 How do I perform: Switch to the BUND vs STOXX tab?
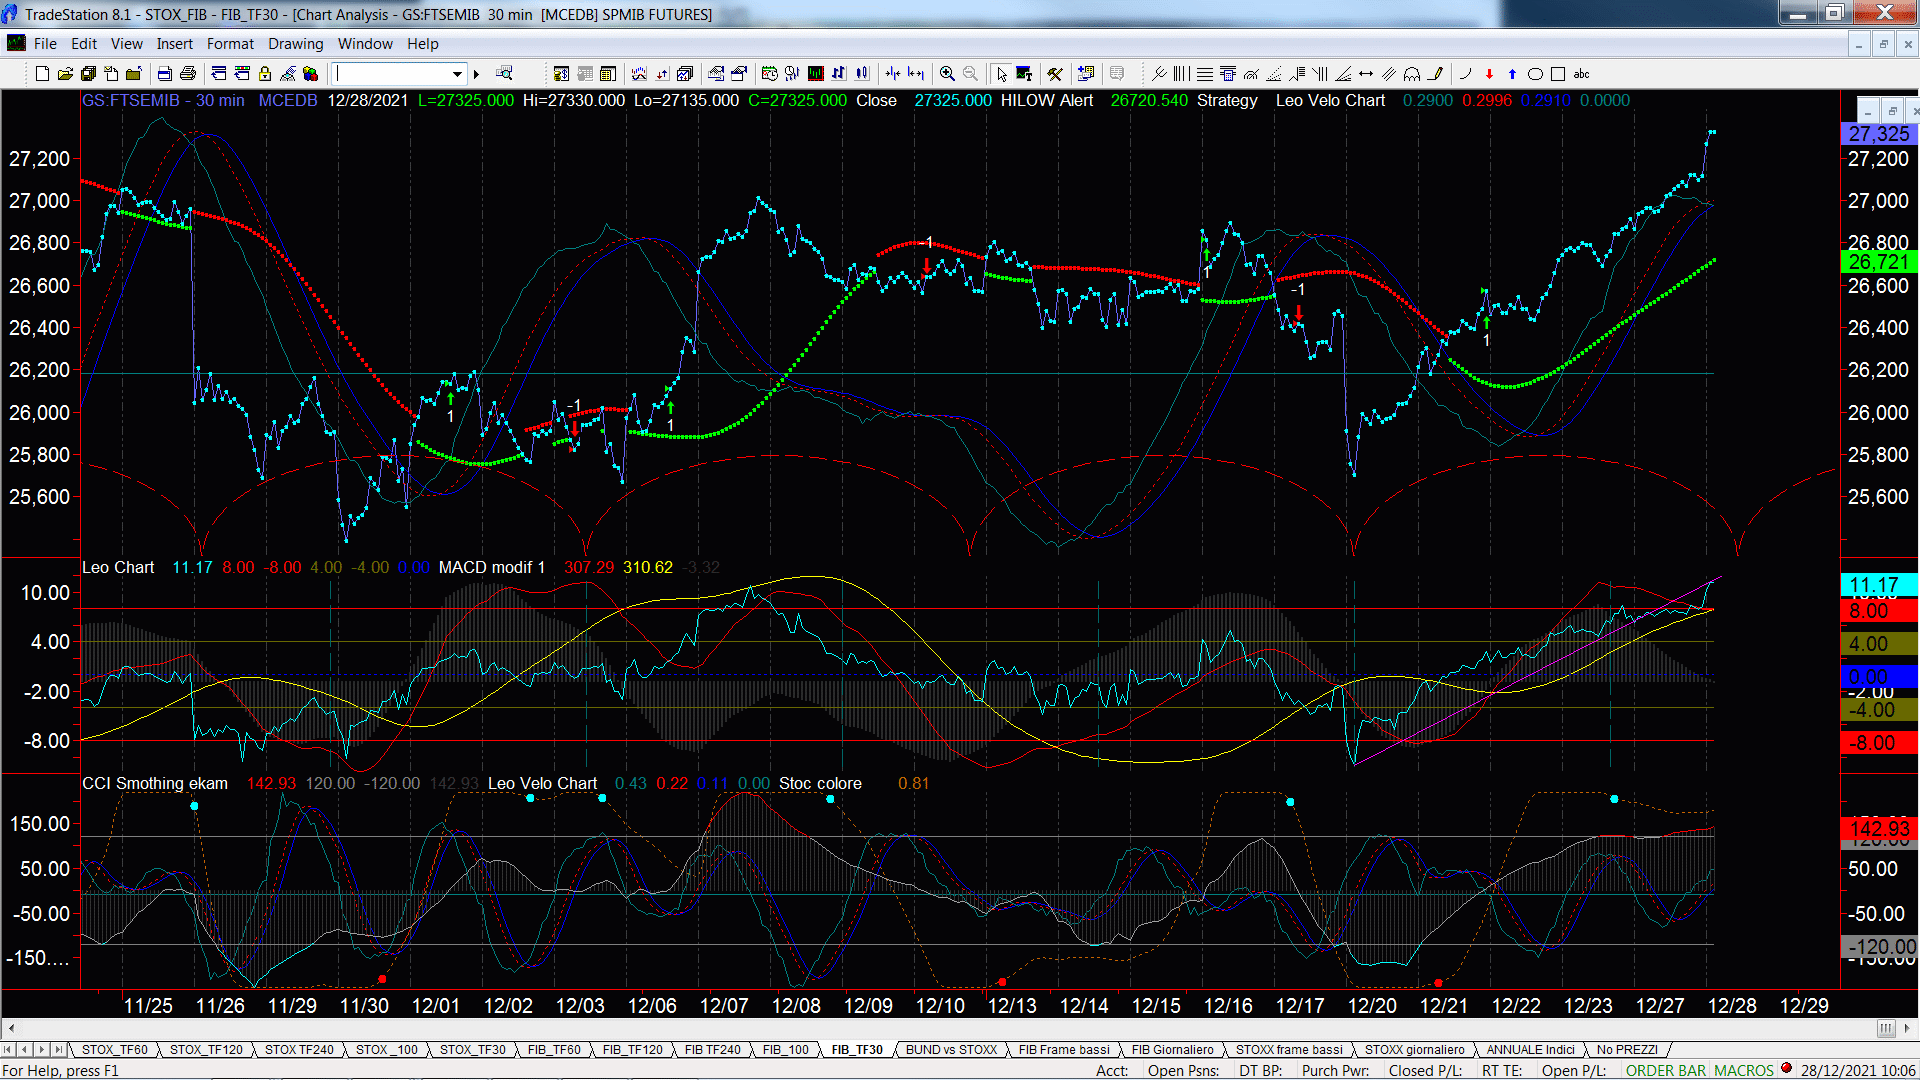[x=951, y=1050]
